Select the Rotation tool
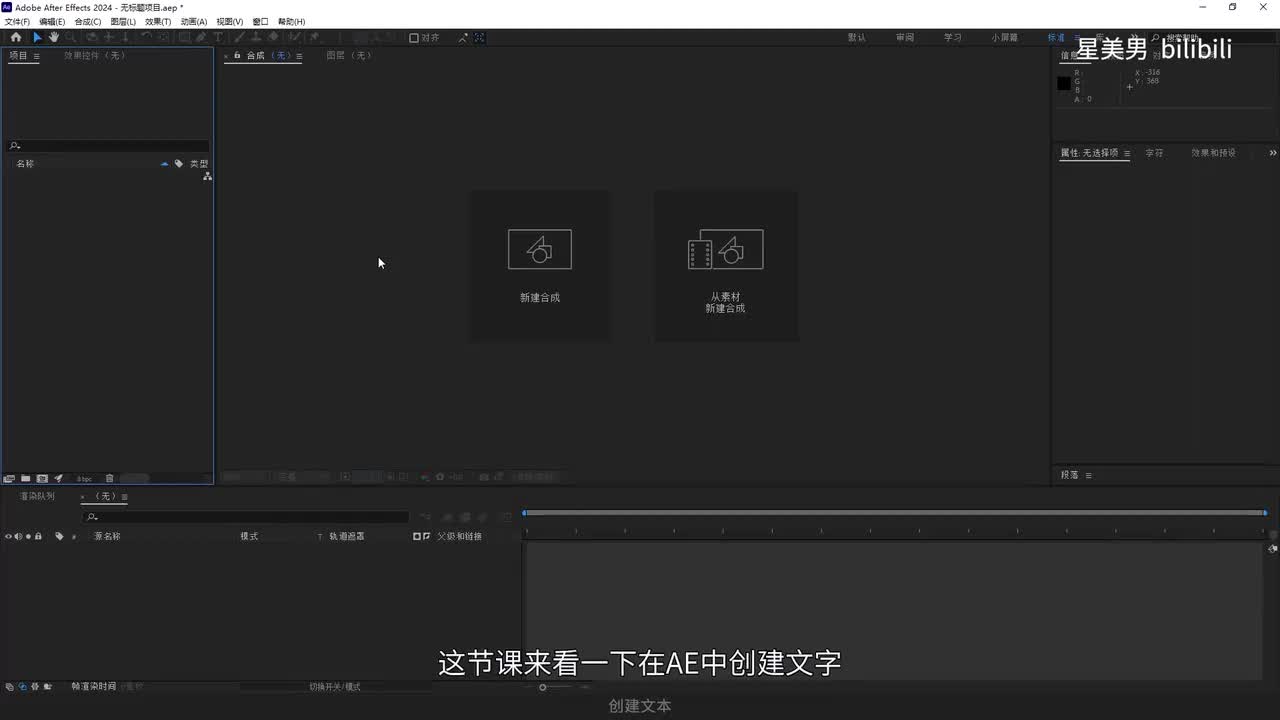Screen dimensions: 1280x720 [x=146, y=37]
